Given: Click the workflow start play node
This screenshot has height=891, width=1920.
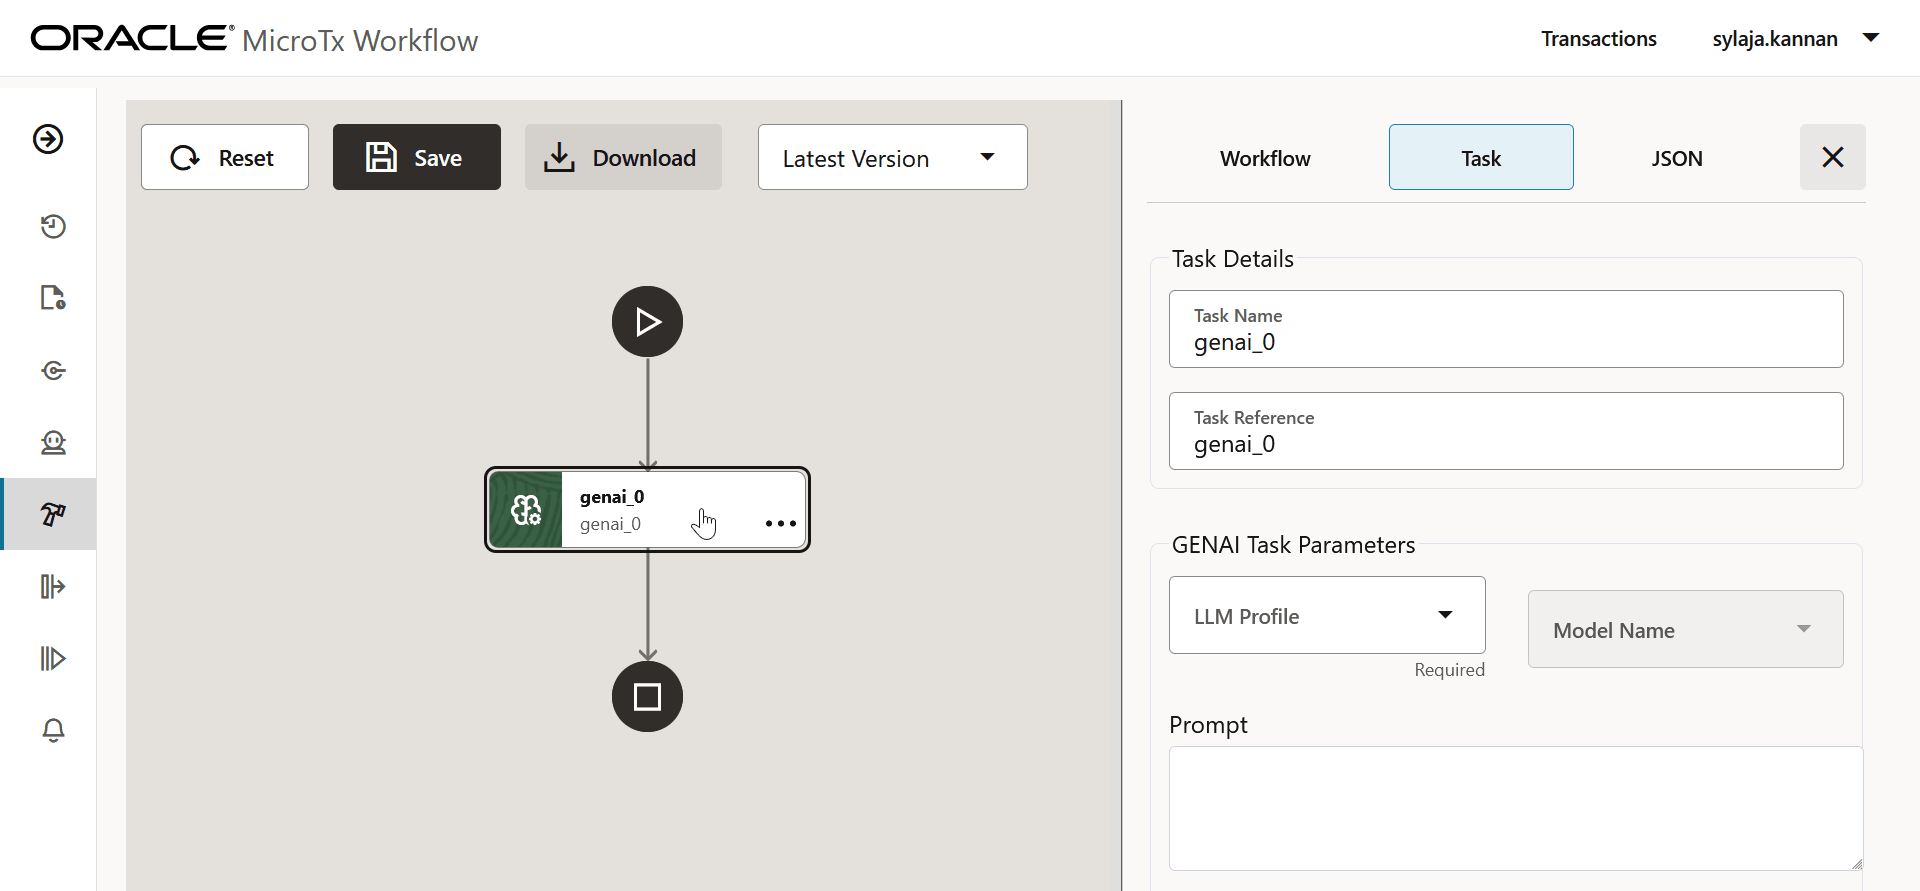Looking at the screenshot, I should [647, 322].
